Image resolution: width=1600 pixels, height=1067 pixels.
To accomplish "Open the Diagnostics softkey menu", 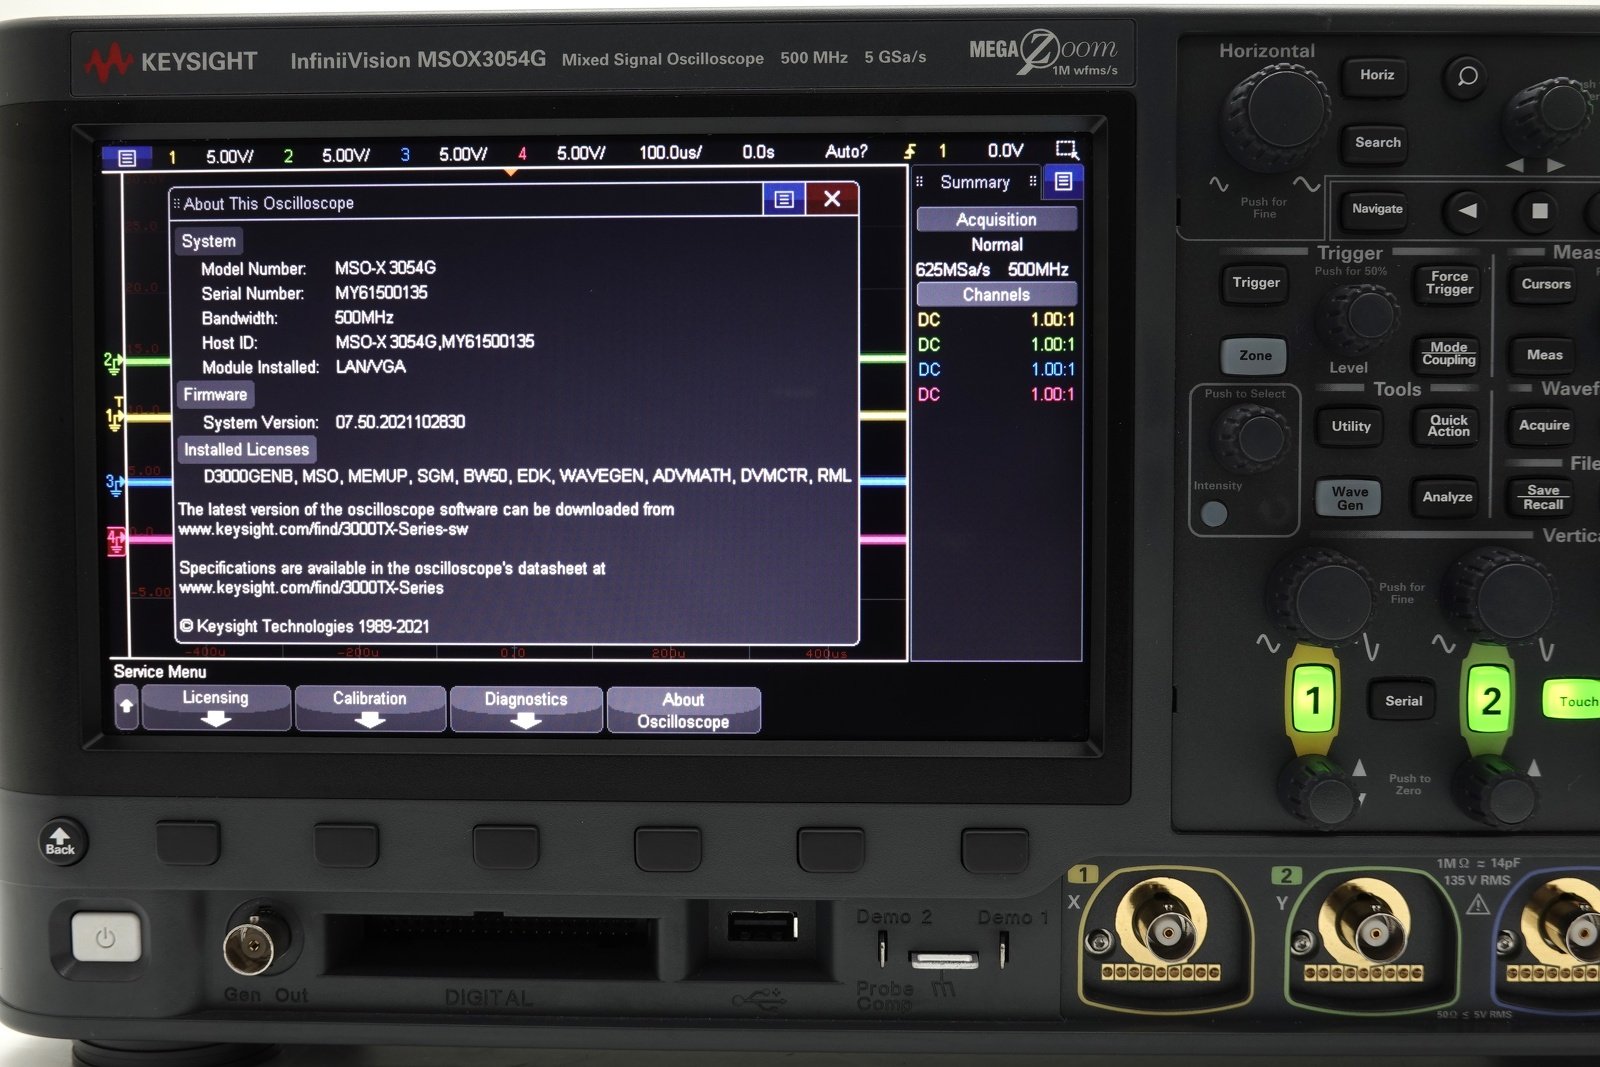I will tap(526, 709).
